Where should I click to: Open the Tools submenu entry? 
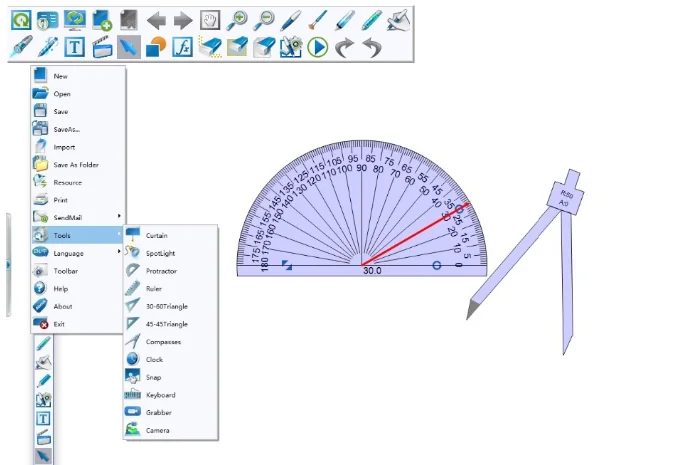click(x=78, y=235)
